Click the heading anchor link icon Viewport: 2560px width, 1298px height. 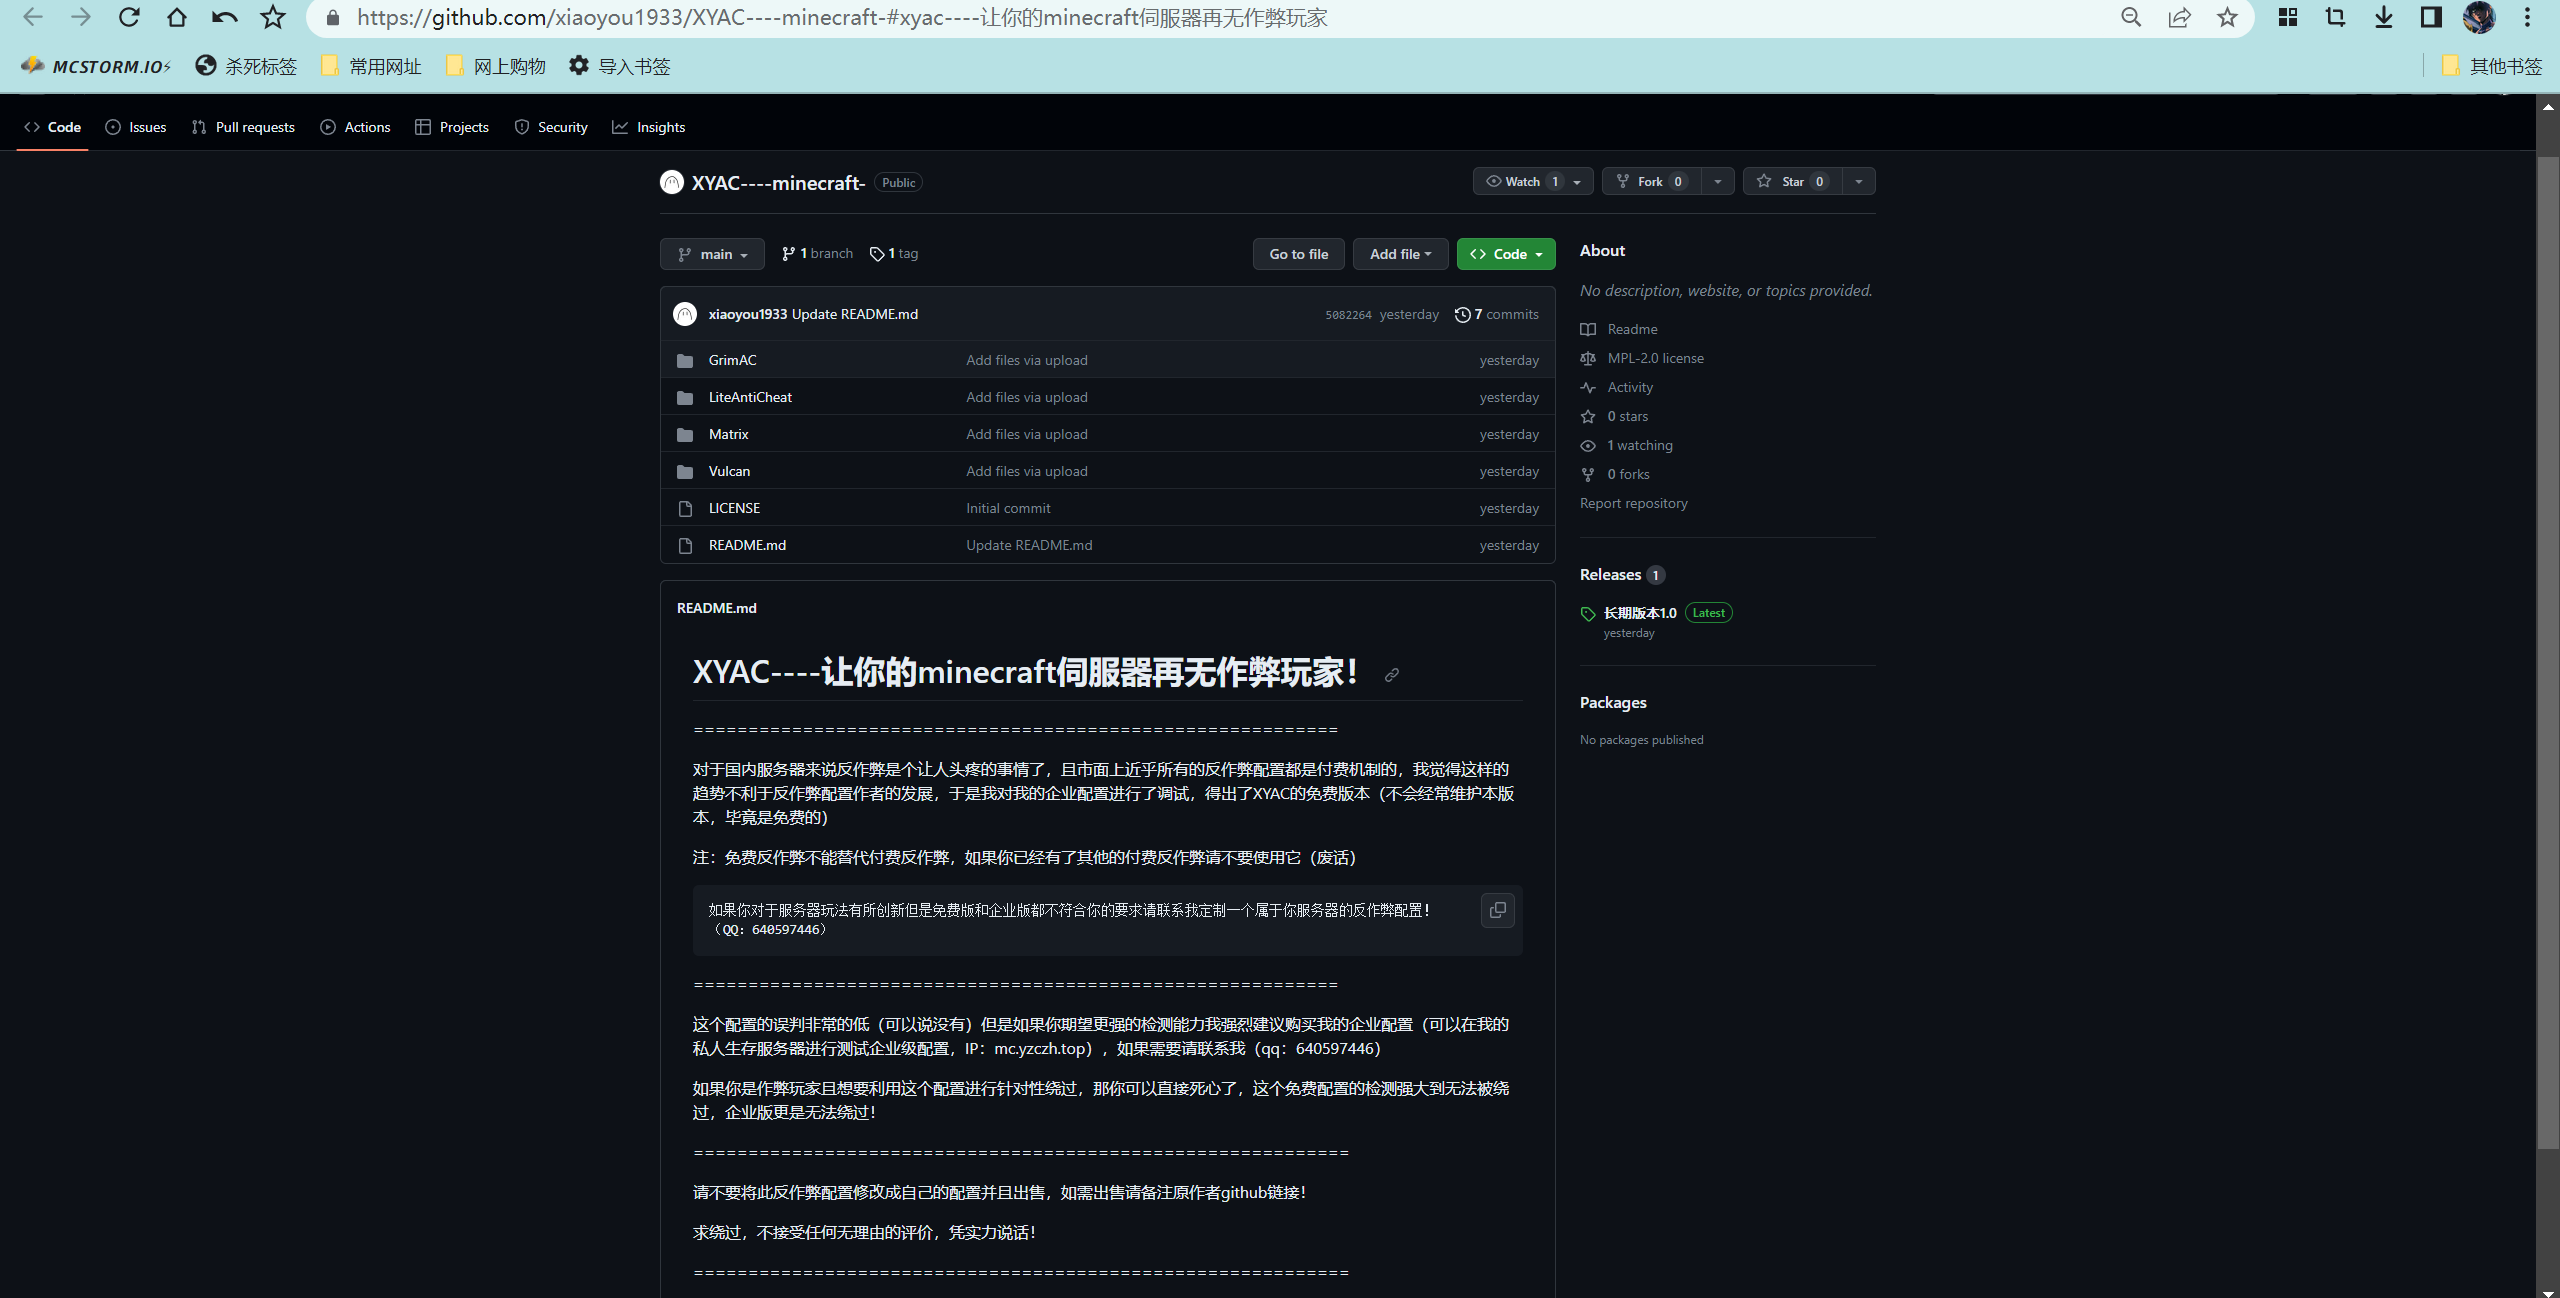pyautogui.click(x=1391, y=675)
